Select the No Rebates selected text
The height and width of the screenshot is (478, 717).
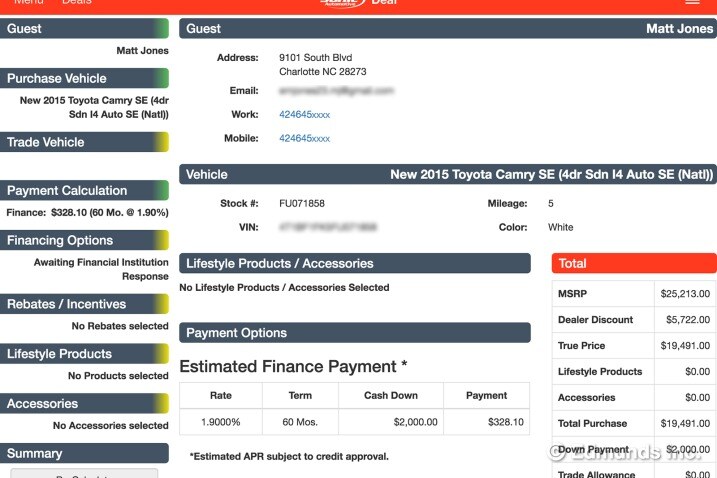(x=120, y=326)
